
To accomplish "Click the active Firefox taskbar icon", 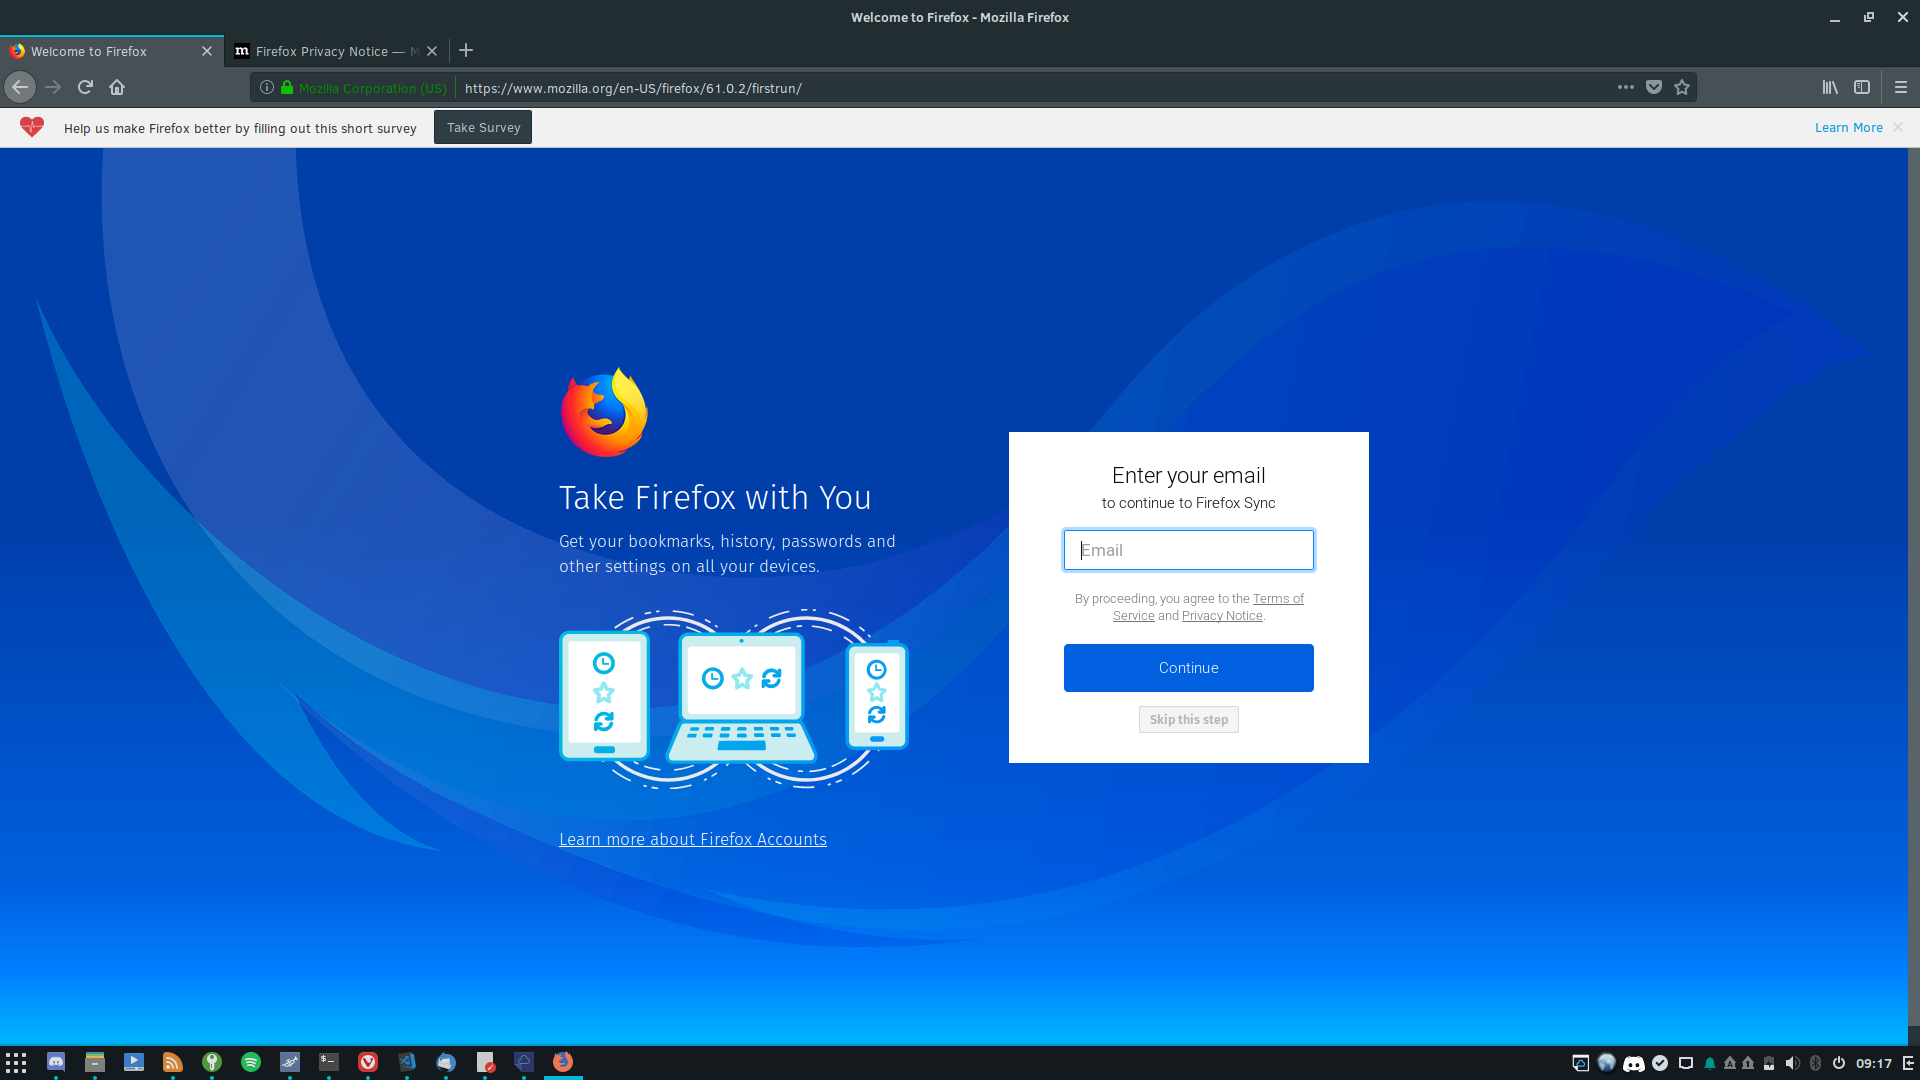I will 563,1062.
